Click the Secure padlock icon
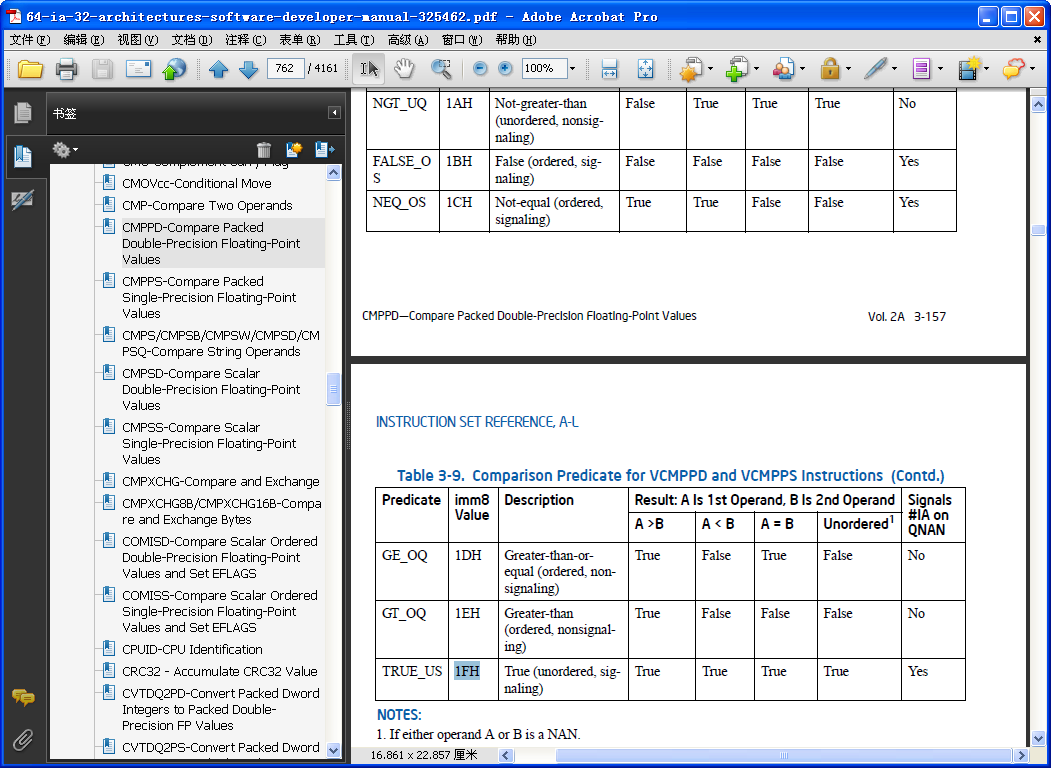 pyautogui.click(x=830, y=68)
